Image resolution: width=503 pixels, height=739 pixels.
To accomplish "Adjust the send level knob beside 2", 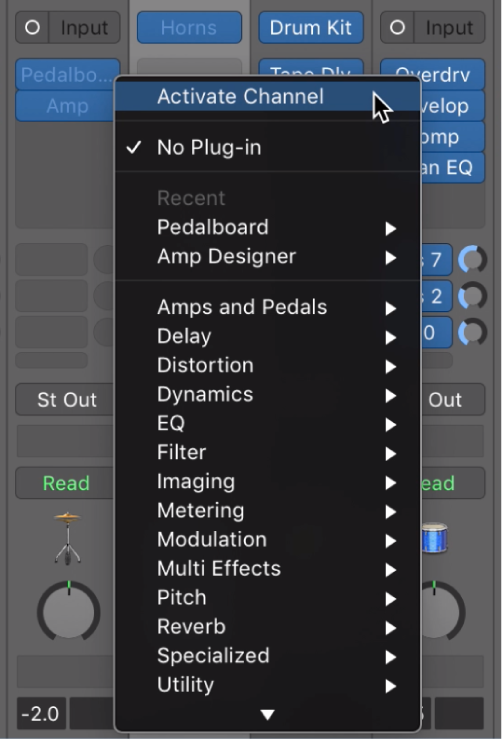I will (x=472, y=296).
